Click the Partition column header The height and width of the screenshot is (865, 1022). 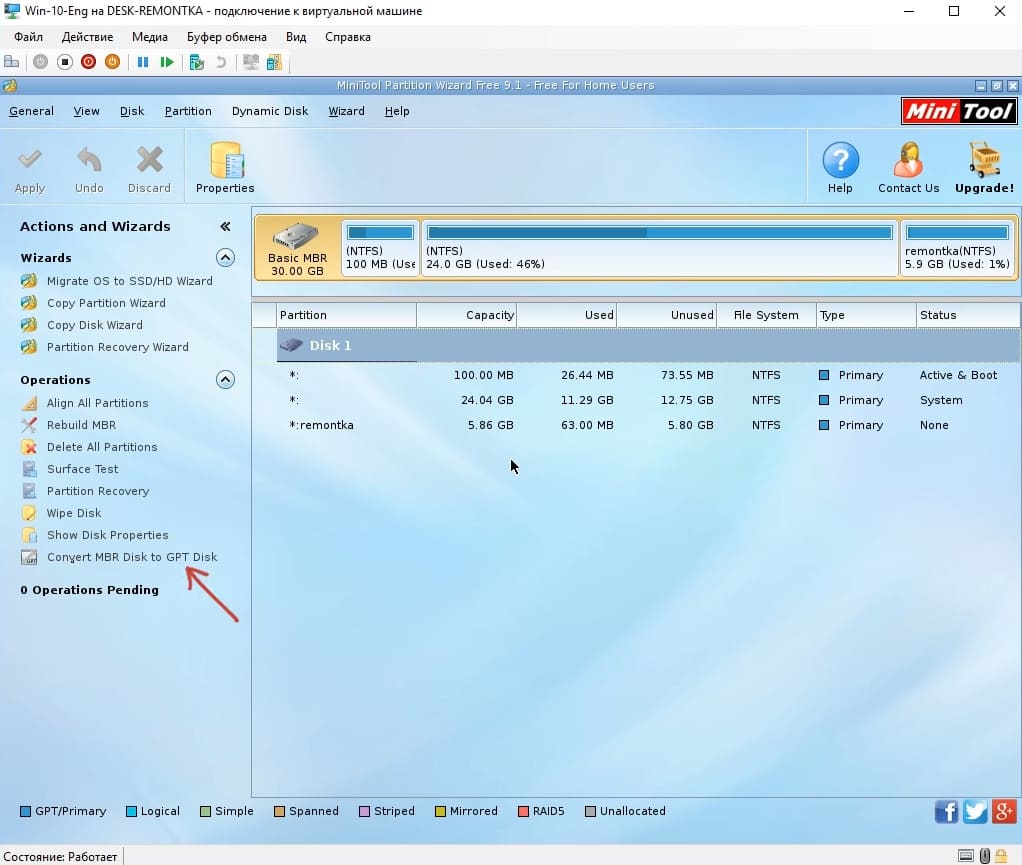coord(346,315)
